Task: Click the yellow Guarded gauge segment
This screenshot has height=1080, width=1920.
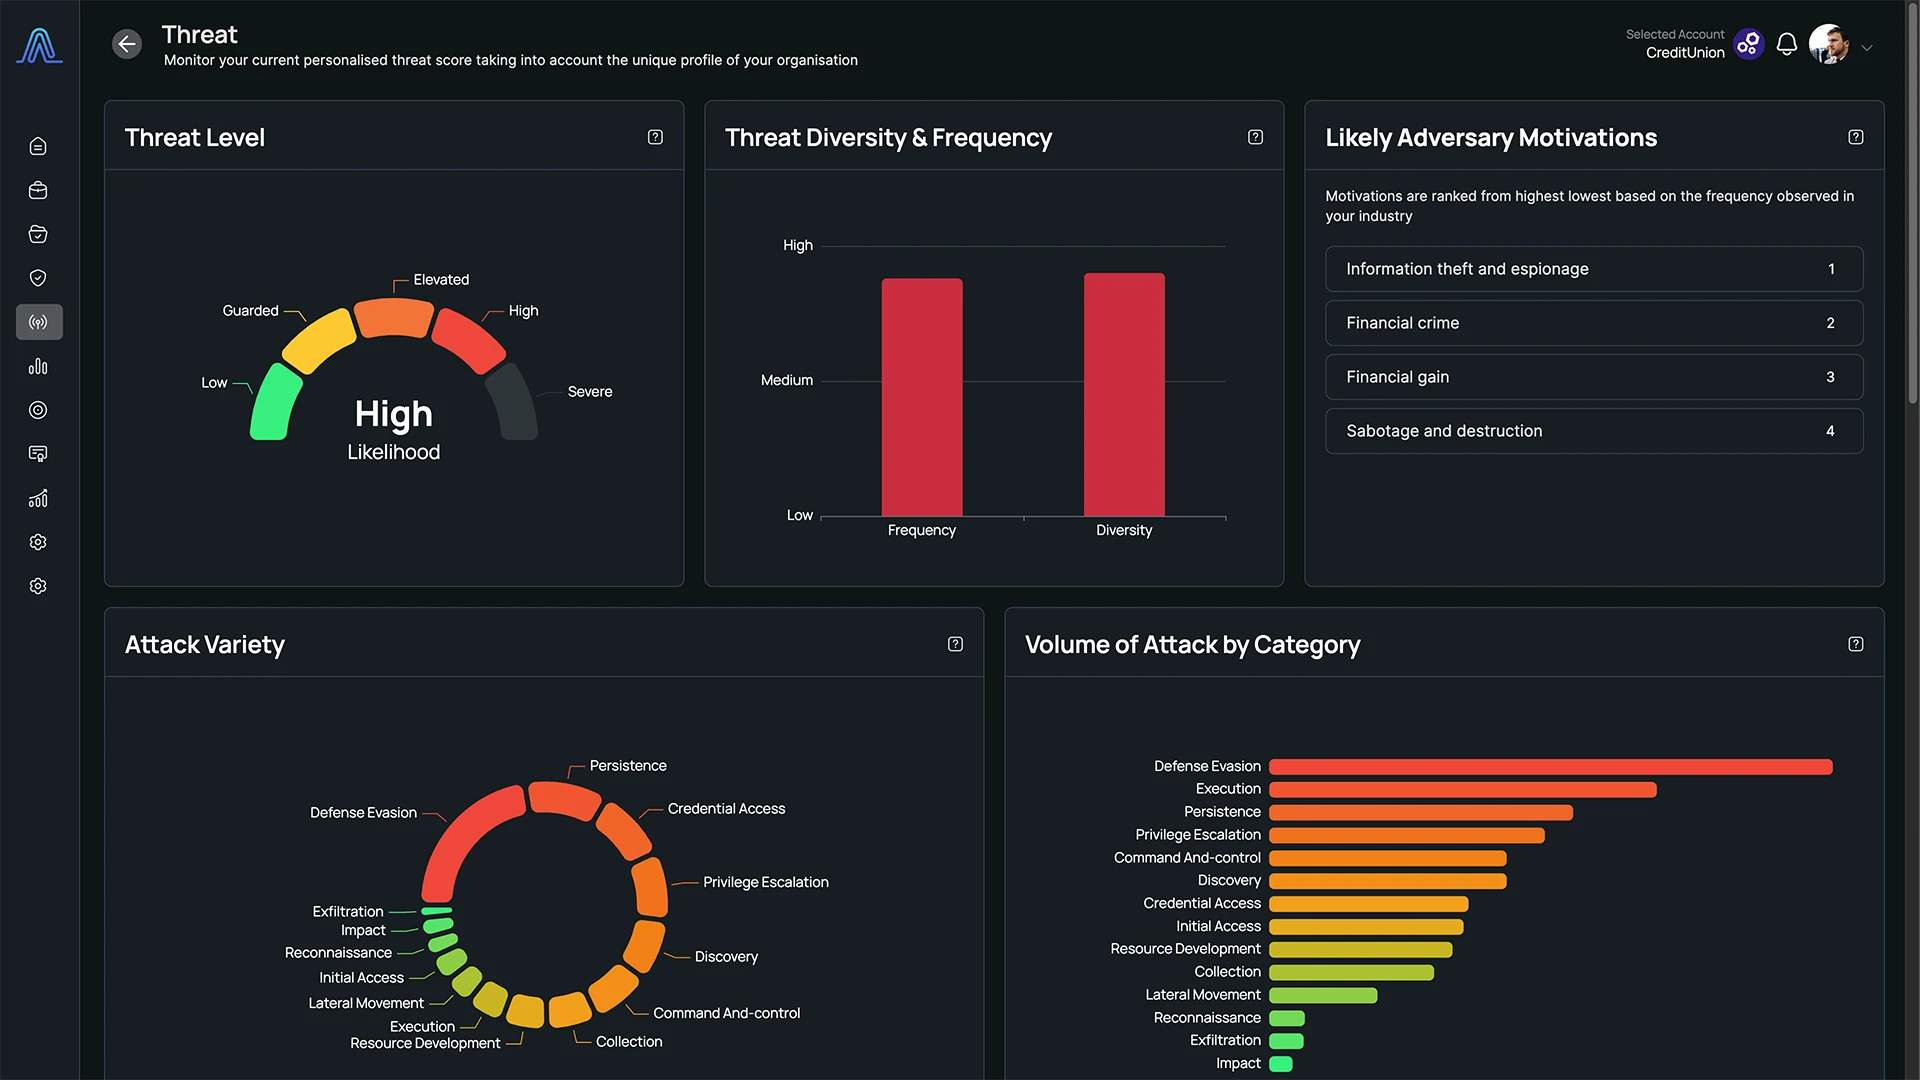Action: tap(319, 341)
